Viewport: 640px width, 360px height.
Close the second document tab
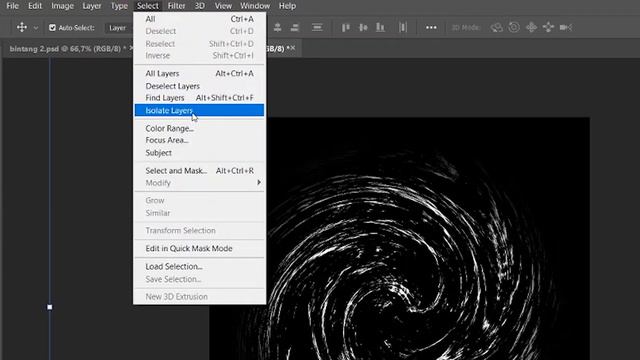293,48
